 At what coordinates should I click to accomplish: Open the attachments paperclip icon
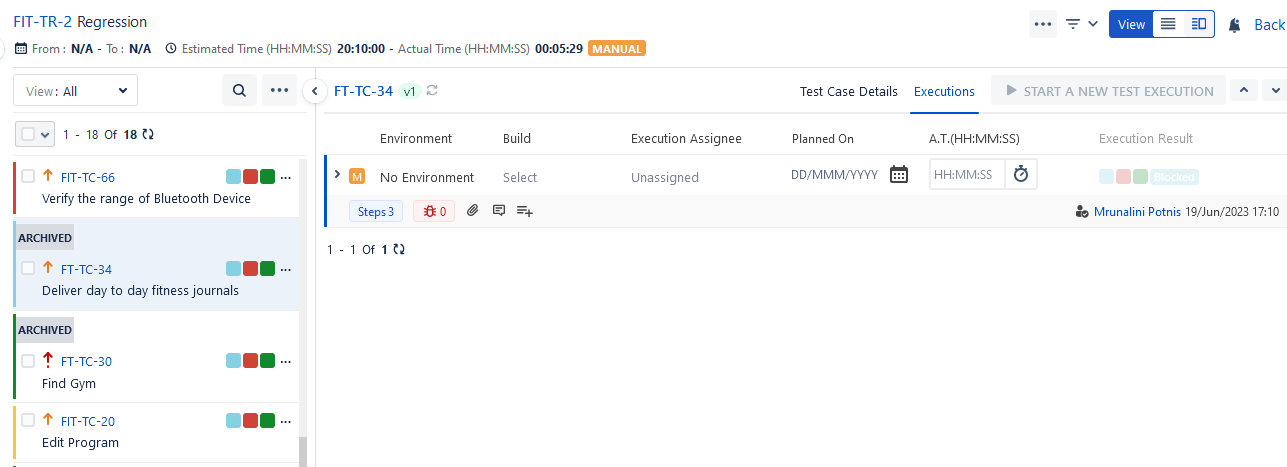(473, 211)
